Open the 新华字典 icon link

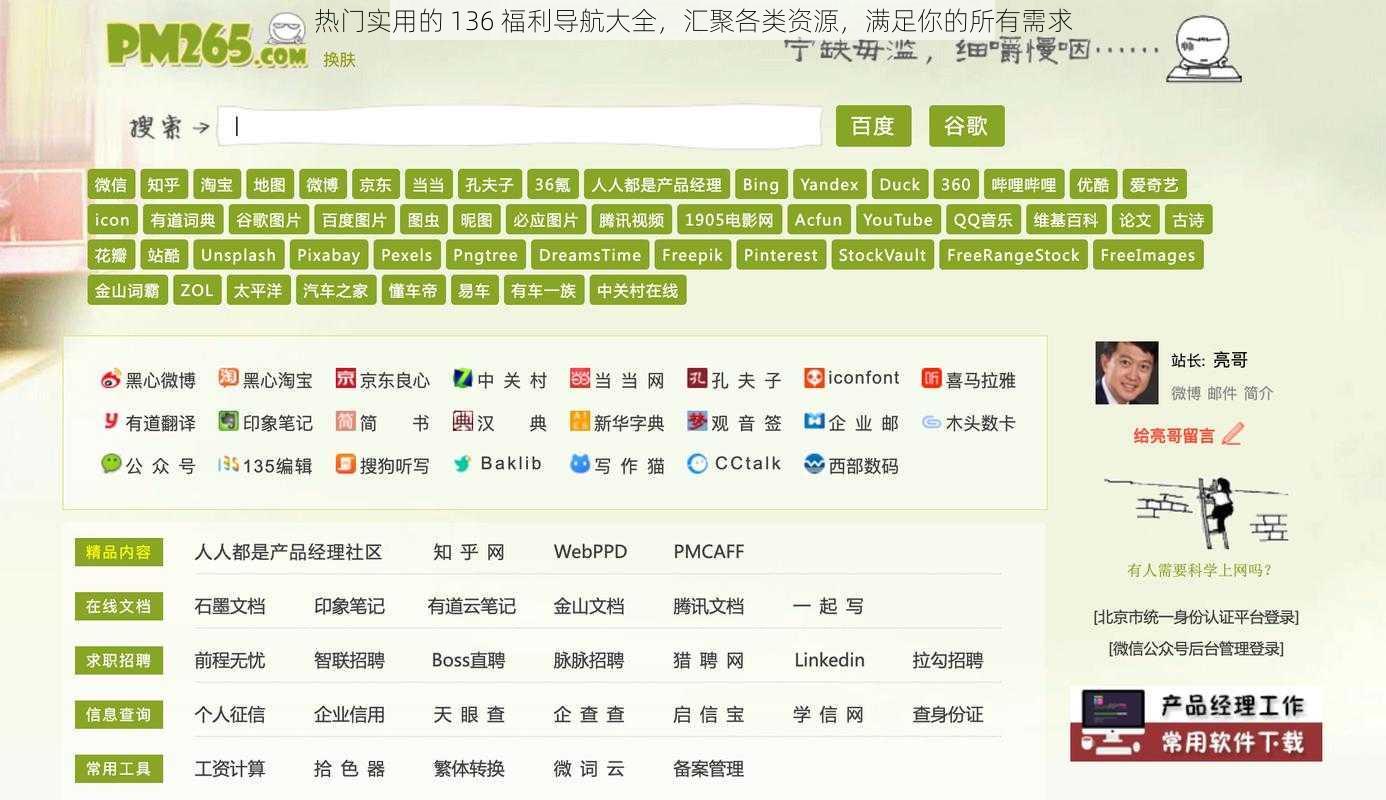[617, 423]
